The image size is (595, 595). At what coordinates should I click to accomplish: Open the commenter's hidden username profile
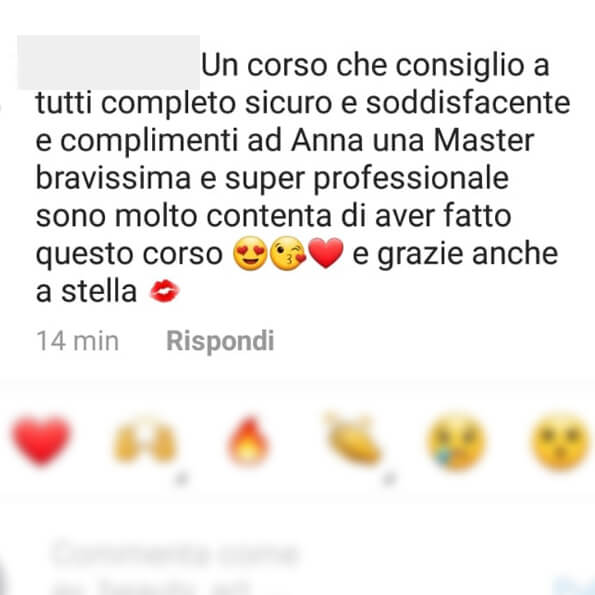click(109, 62)
